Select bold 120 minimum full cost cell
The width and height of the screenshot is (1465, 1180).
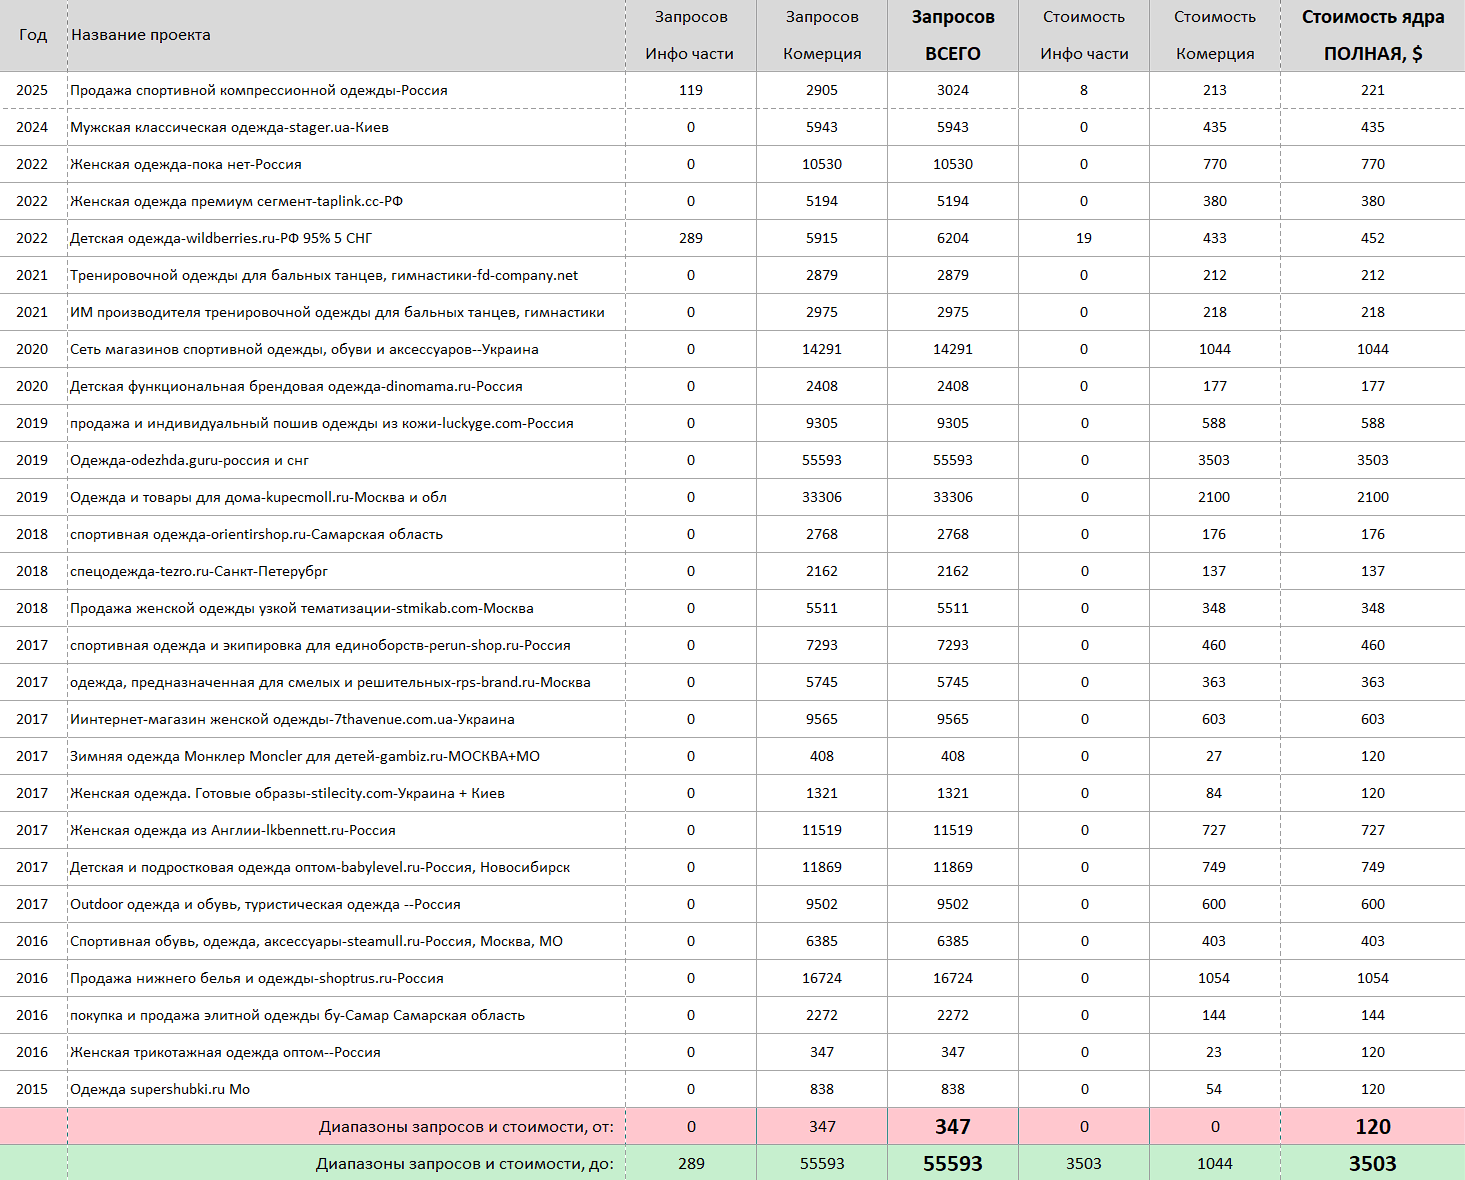(1372, 1127)
